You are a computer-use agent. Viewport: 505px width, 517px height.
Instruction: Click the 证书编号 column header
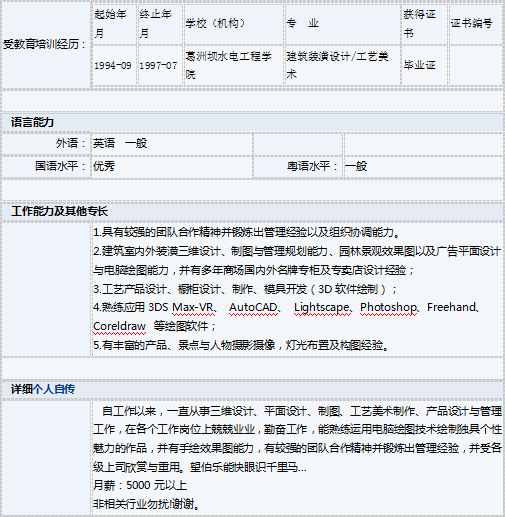(x=471, y=23)
